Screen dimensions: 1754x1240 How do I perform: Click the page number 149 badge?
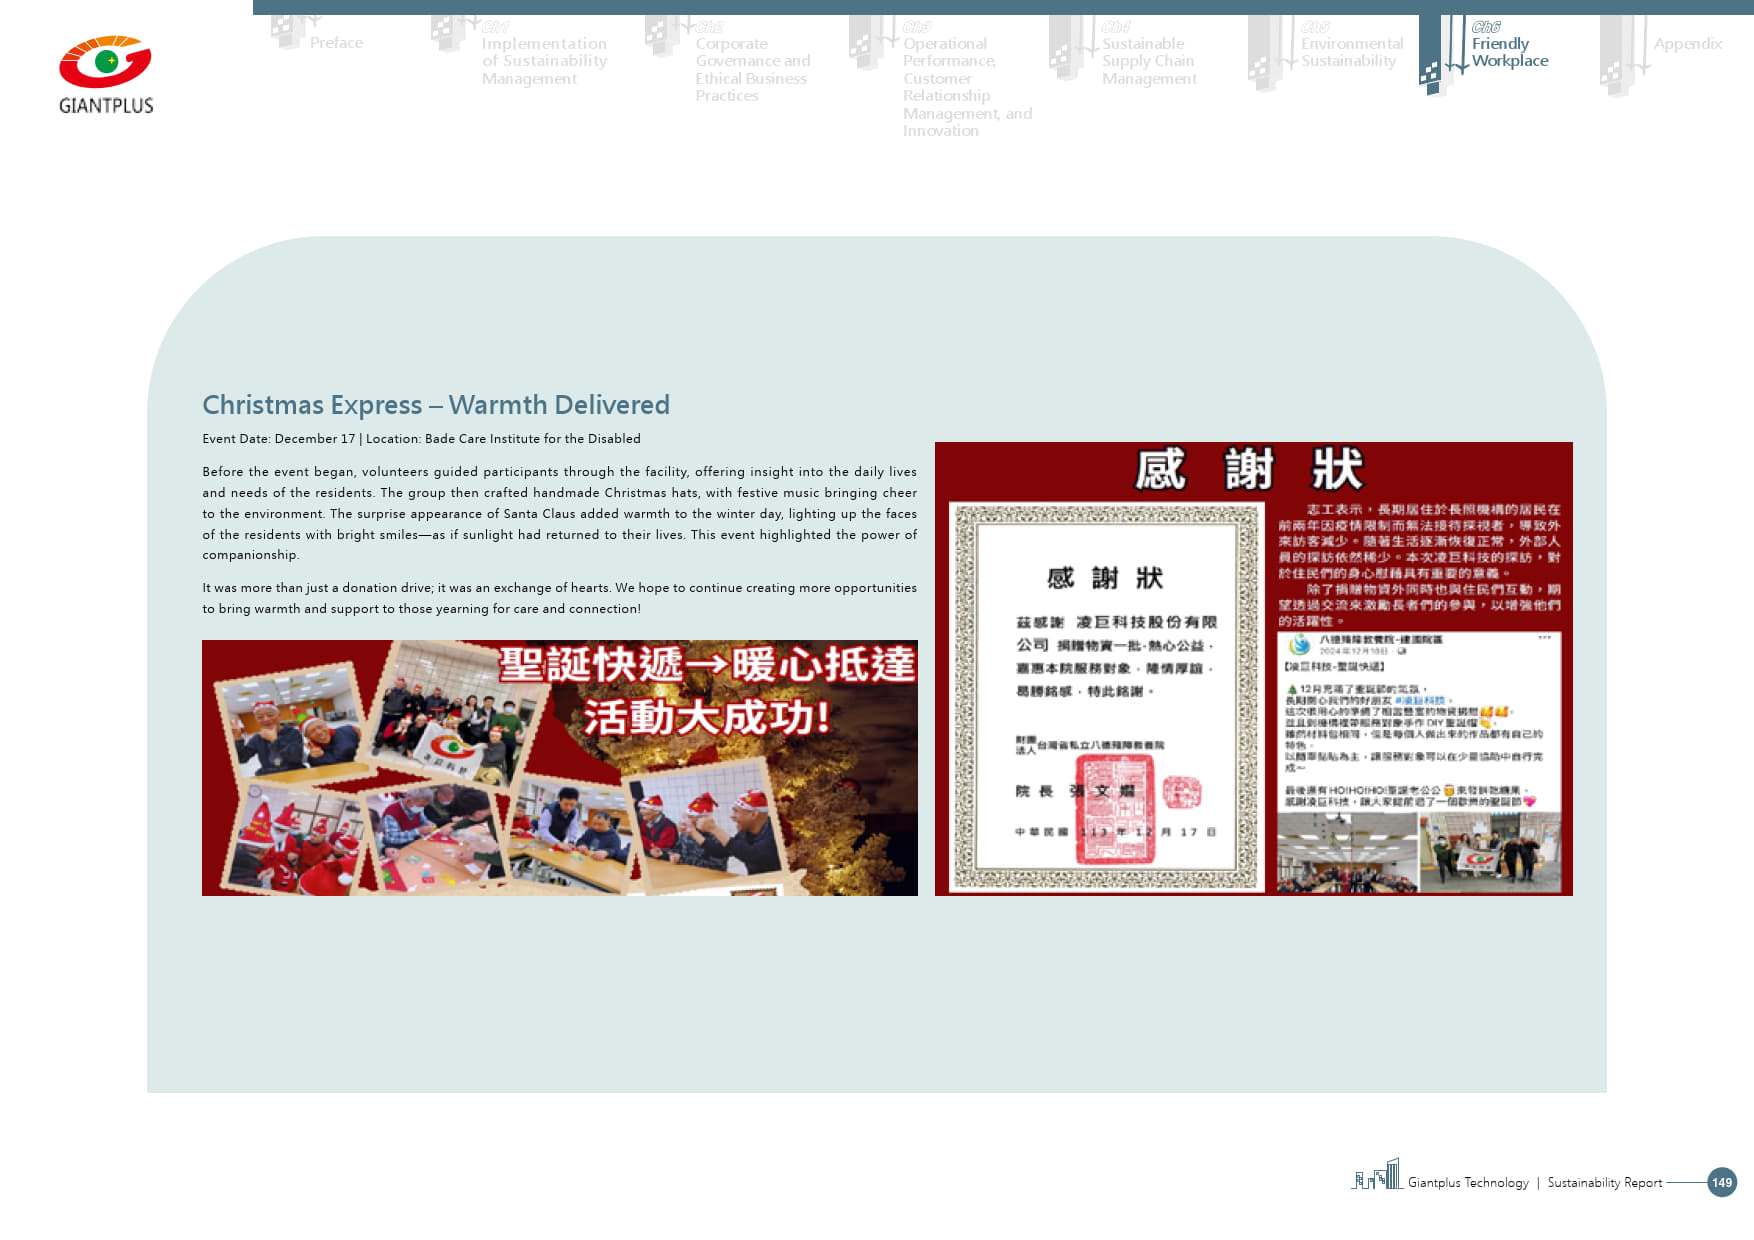coord(1721,1182)
